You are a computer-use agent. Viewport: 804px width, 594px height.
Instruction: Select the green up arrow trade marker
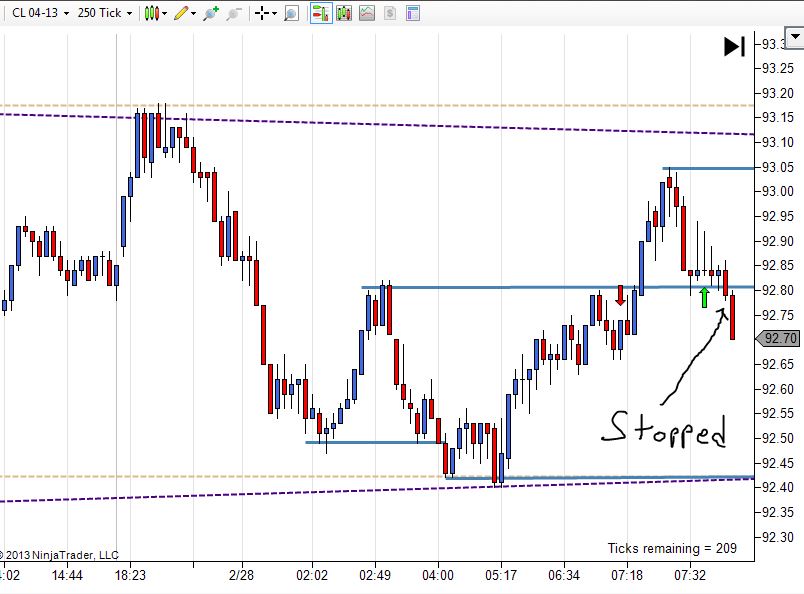(705, 297)
